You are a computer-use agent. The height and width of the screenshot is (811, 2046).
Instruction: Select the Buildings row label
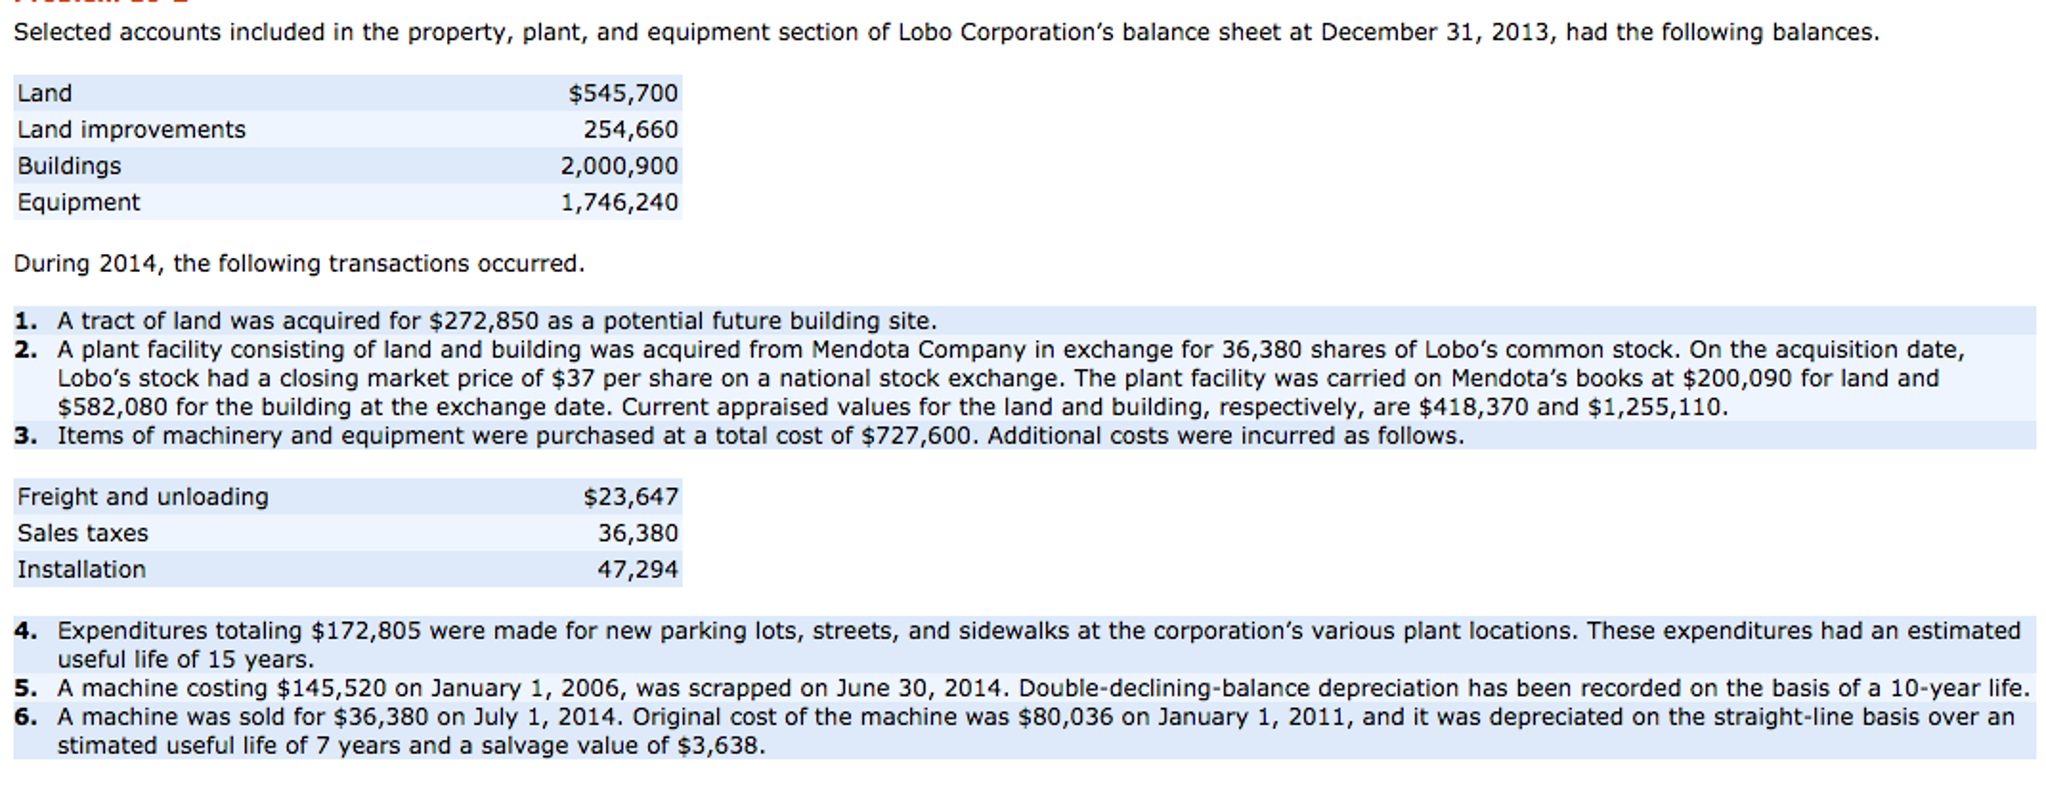click(69, 166)
